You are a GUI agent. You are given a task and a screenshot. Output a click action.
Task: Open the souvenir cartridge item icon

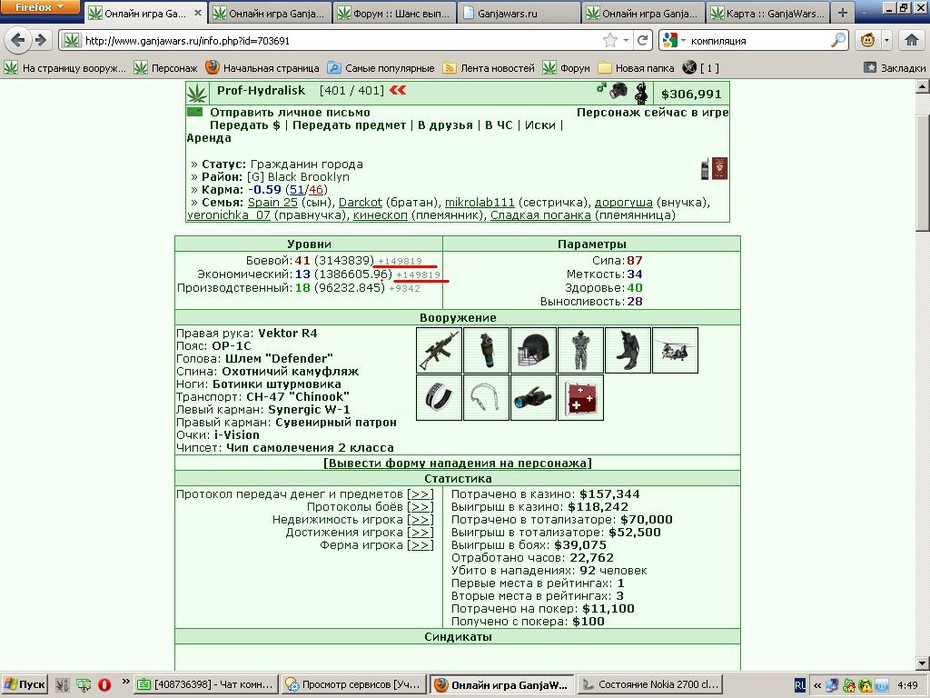pyautogui.click(x=486, y=397)
